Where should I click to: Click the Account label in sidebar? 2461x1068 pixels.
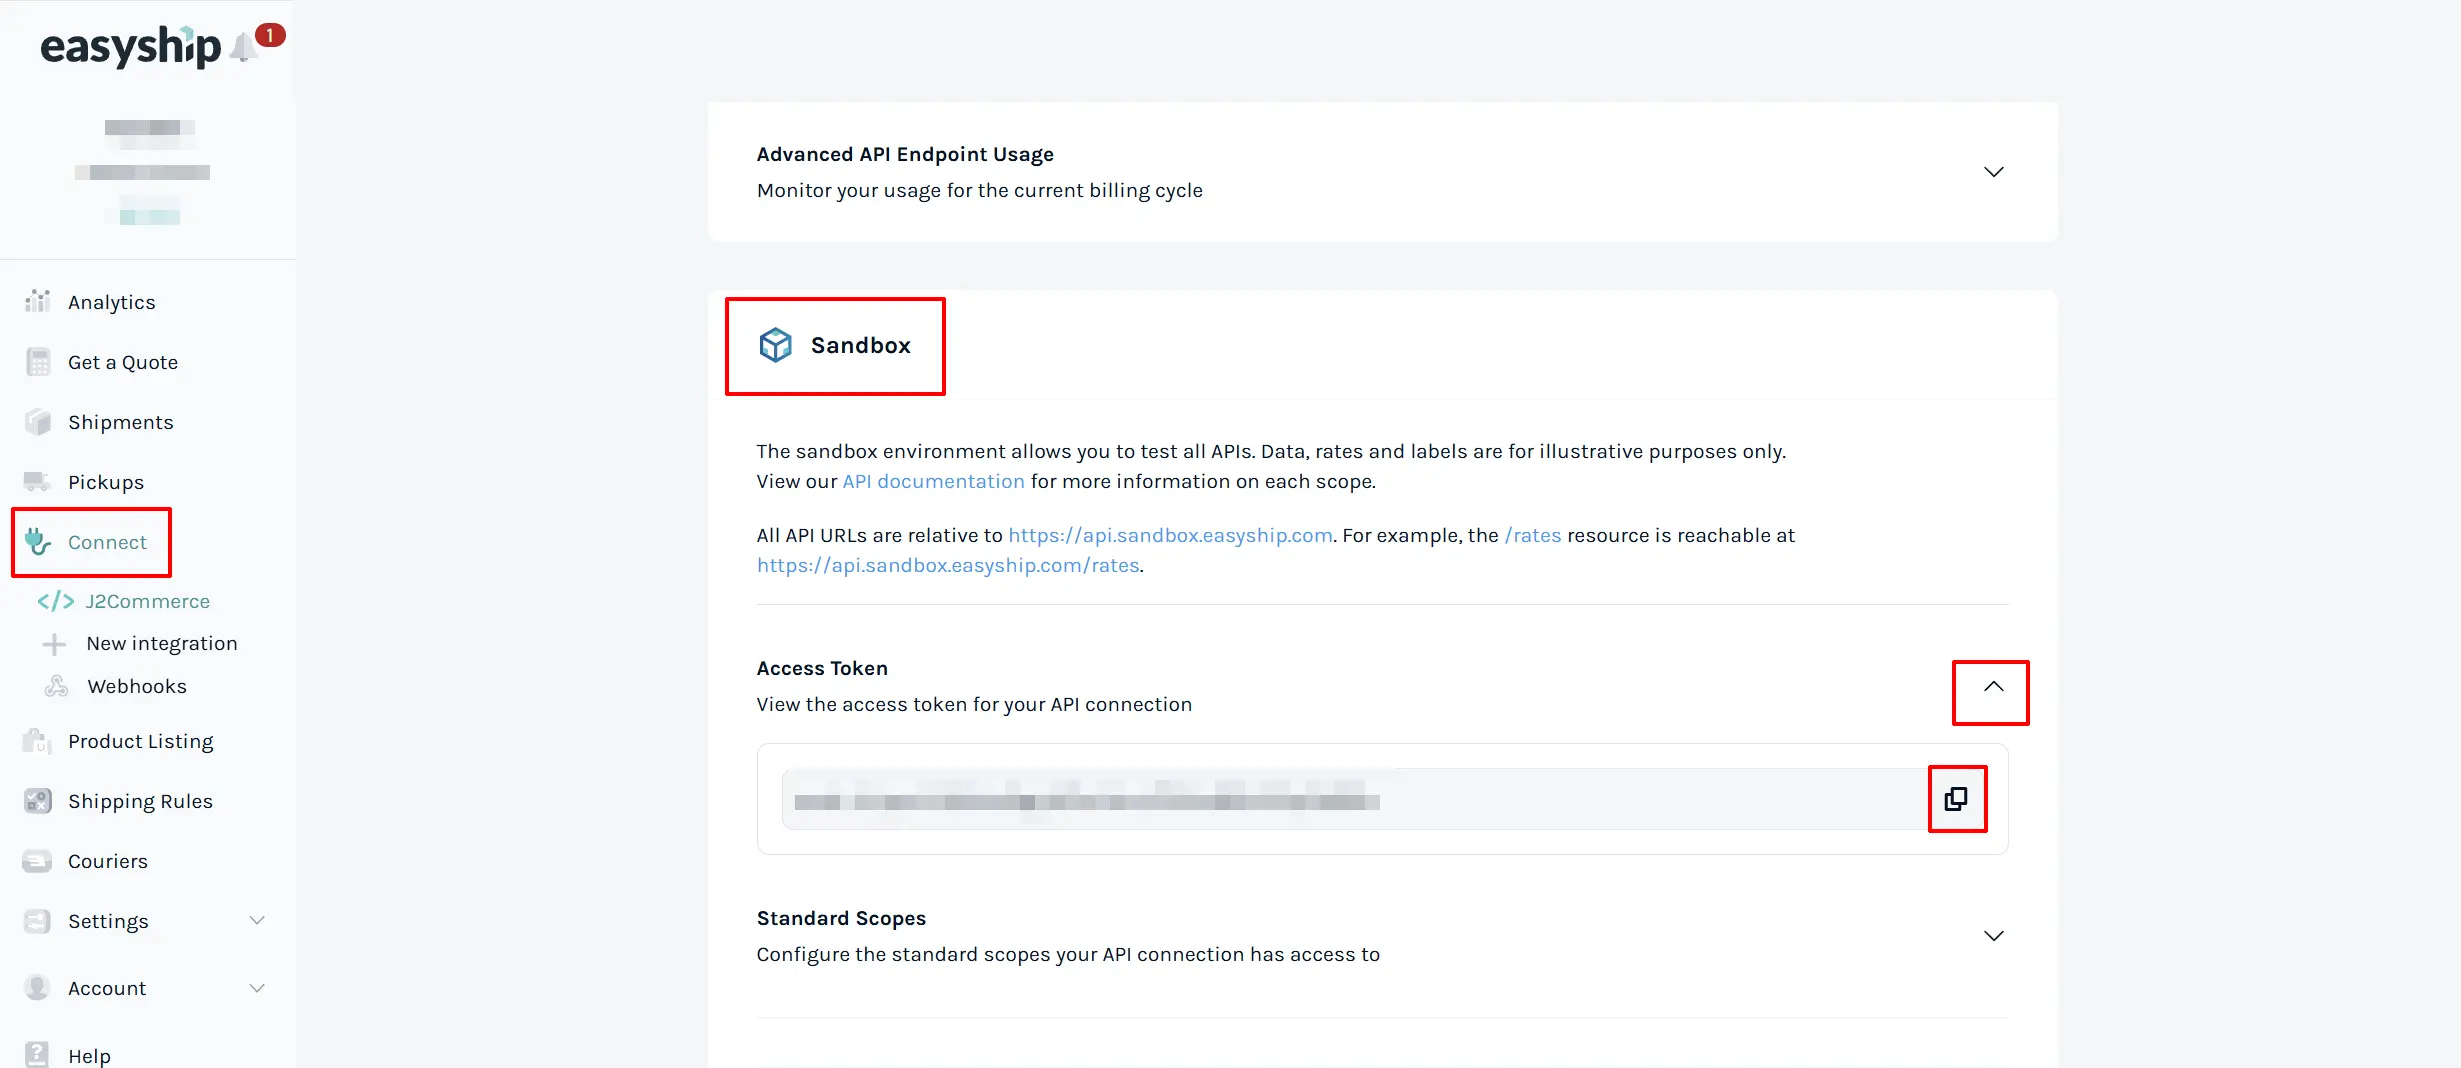coord(107,988)
